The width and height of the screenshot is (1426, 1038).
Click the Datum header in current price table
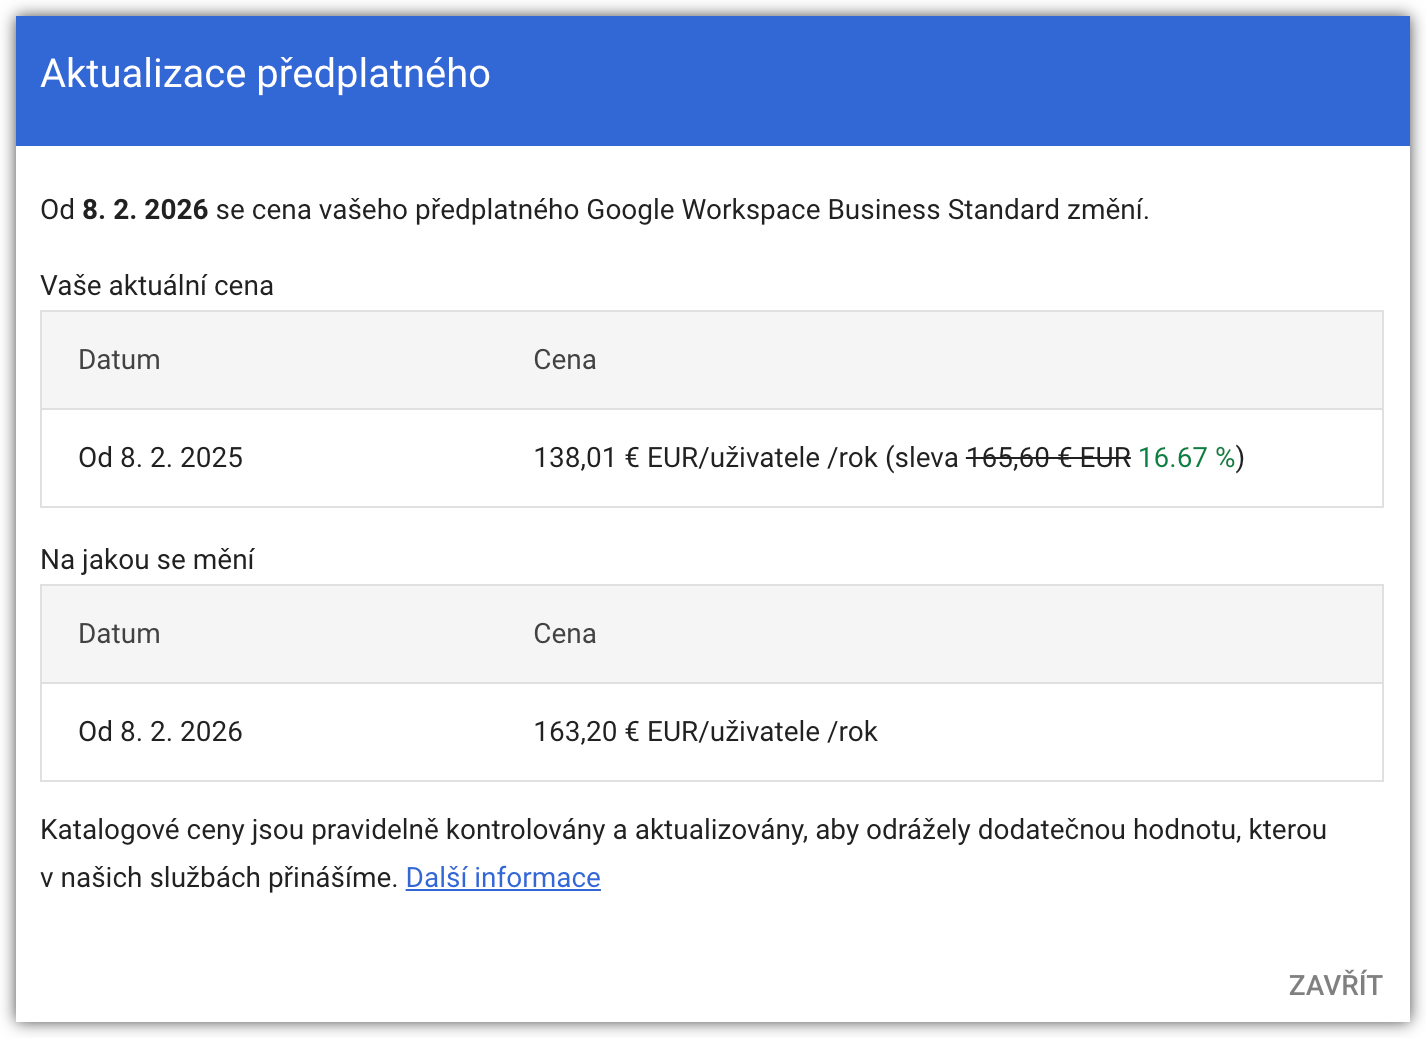click(x=119, y=360)
